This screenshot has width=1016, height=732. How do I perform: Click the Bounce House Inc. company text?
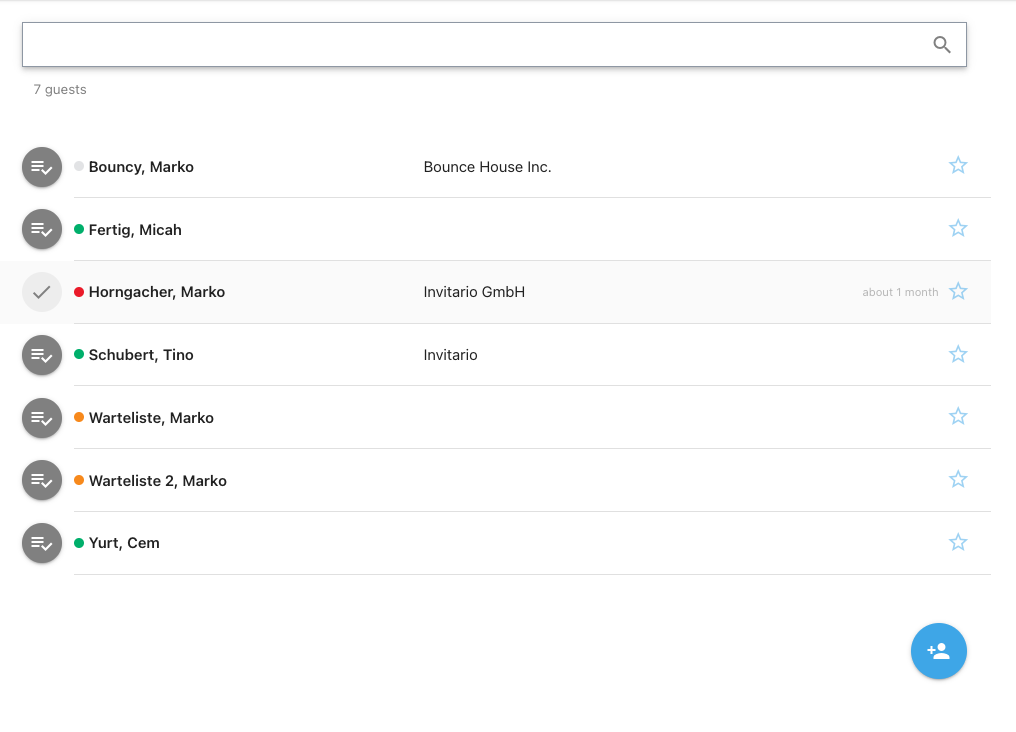pos(487,167)
